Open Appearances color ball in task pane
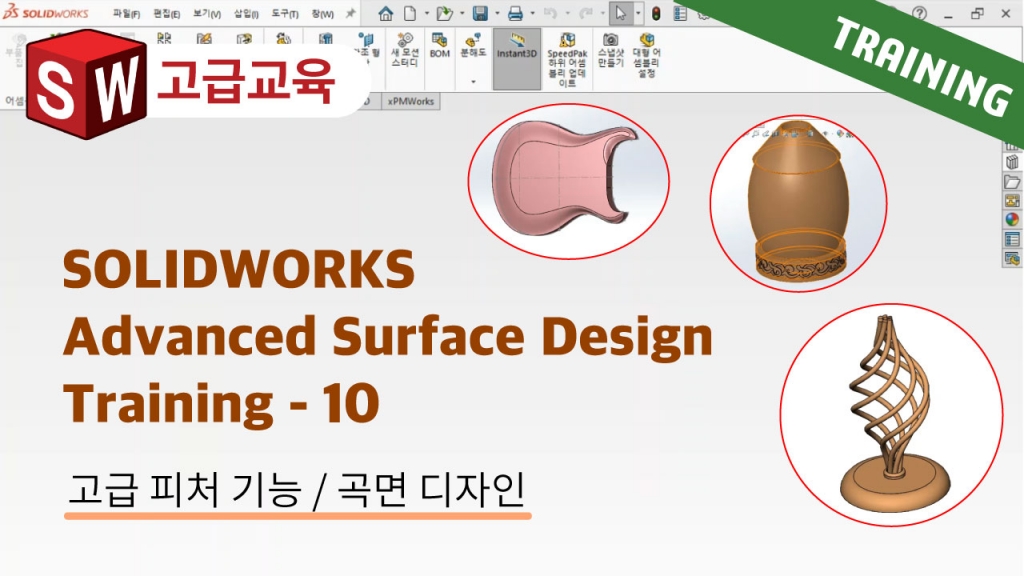Screen dimensions: 1024x576 pos(1012,220)
